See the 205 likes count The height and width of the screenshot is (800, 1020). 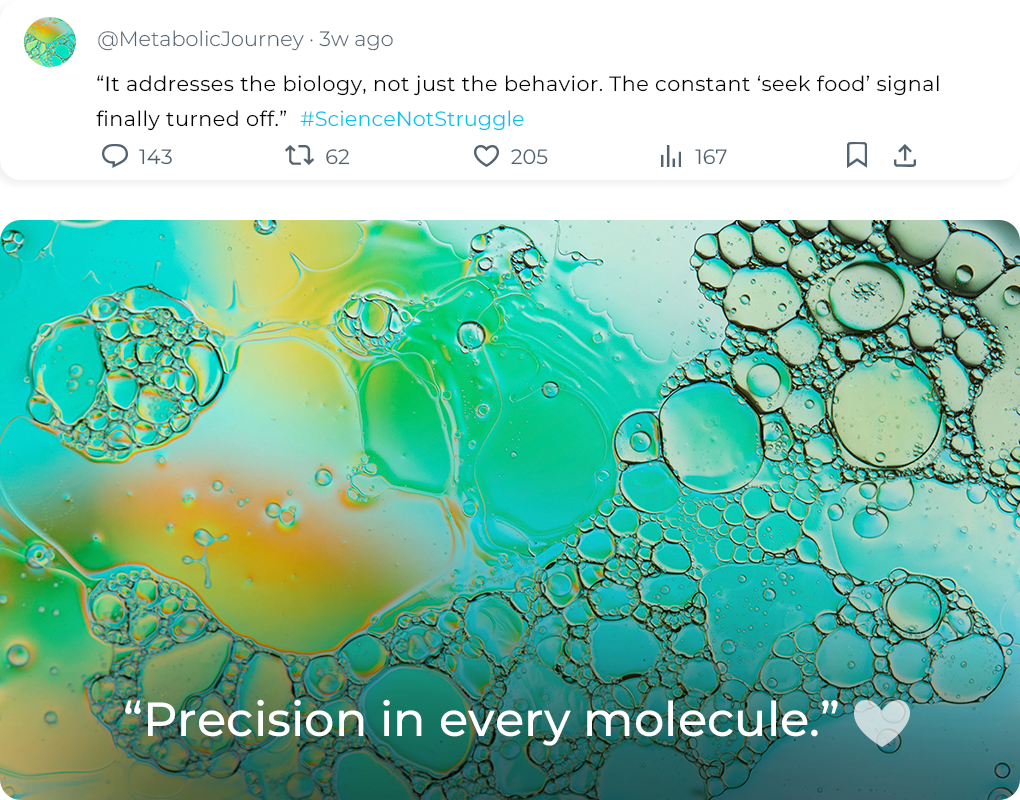tap(529, 157)
